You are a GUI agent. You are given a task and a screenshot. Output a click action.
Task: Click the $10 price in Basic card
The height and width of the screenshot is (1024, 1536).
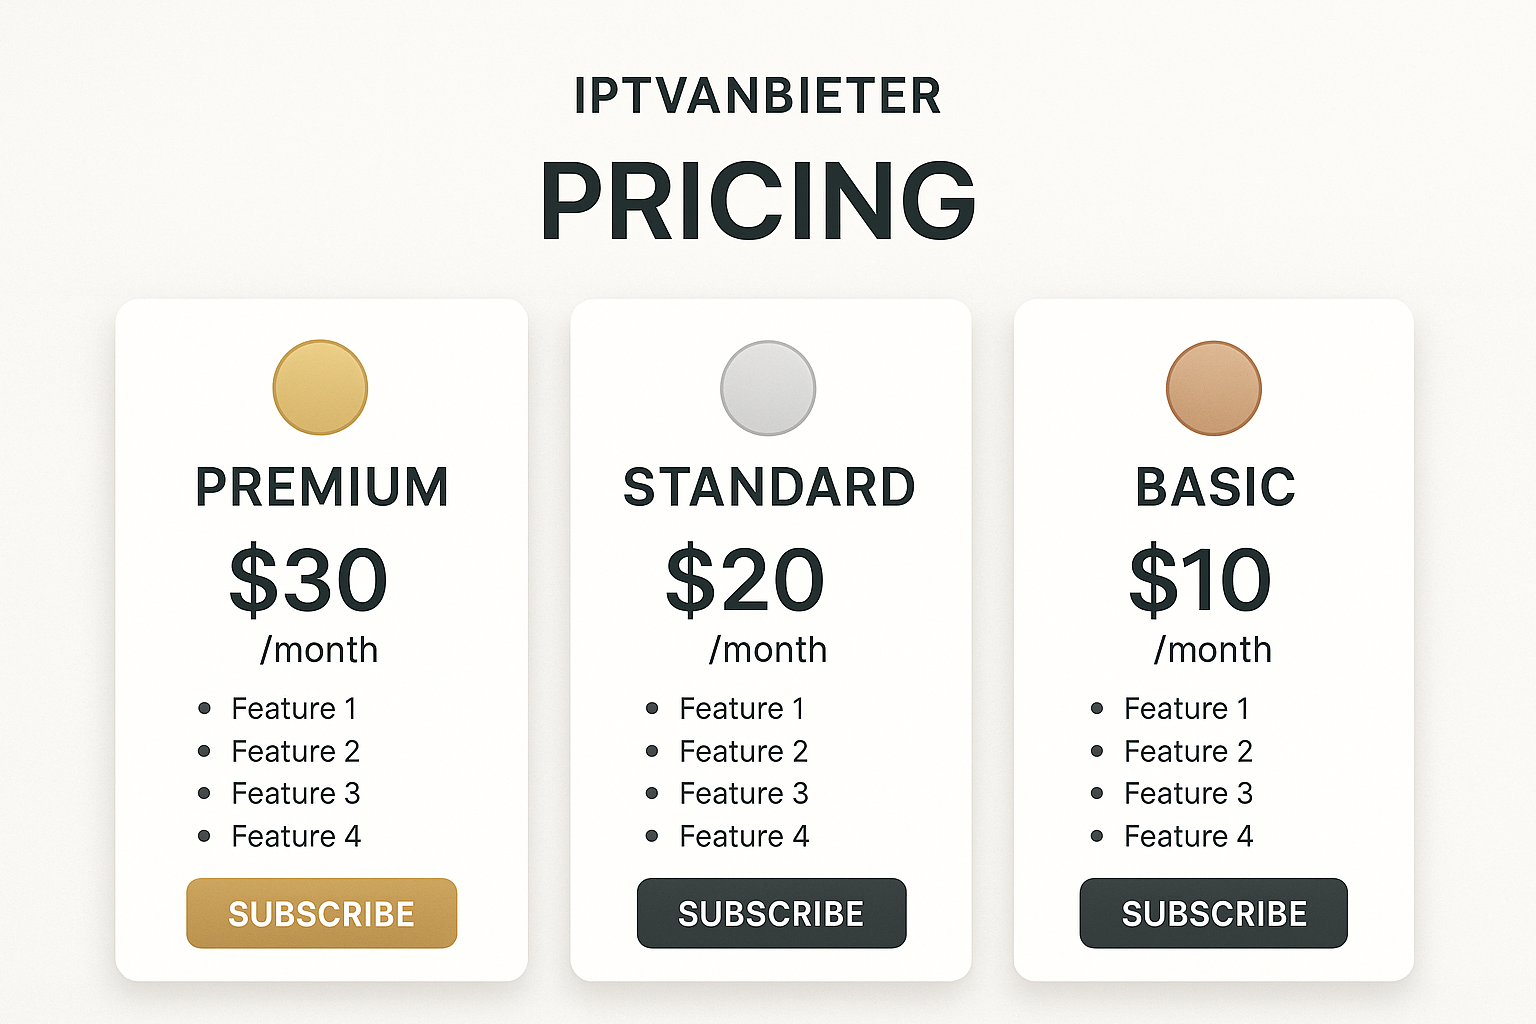point(1200,579)
